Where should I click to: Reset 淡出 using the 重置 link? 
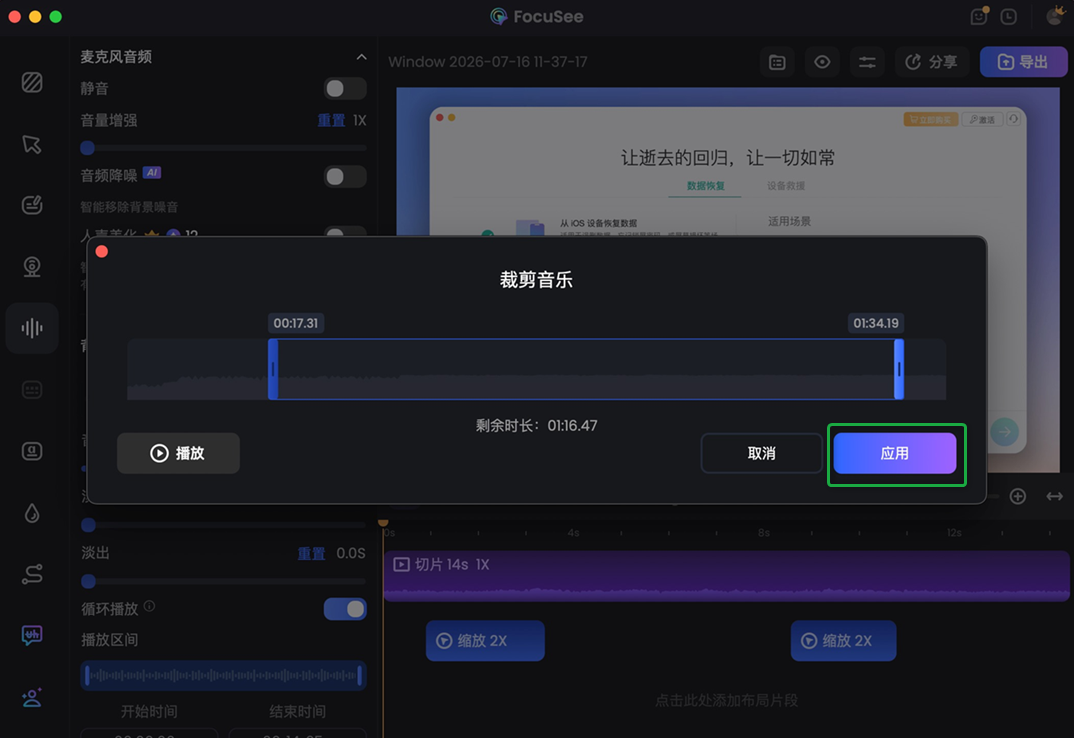(311, 553)
